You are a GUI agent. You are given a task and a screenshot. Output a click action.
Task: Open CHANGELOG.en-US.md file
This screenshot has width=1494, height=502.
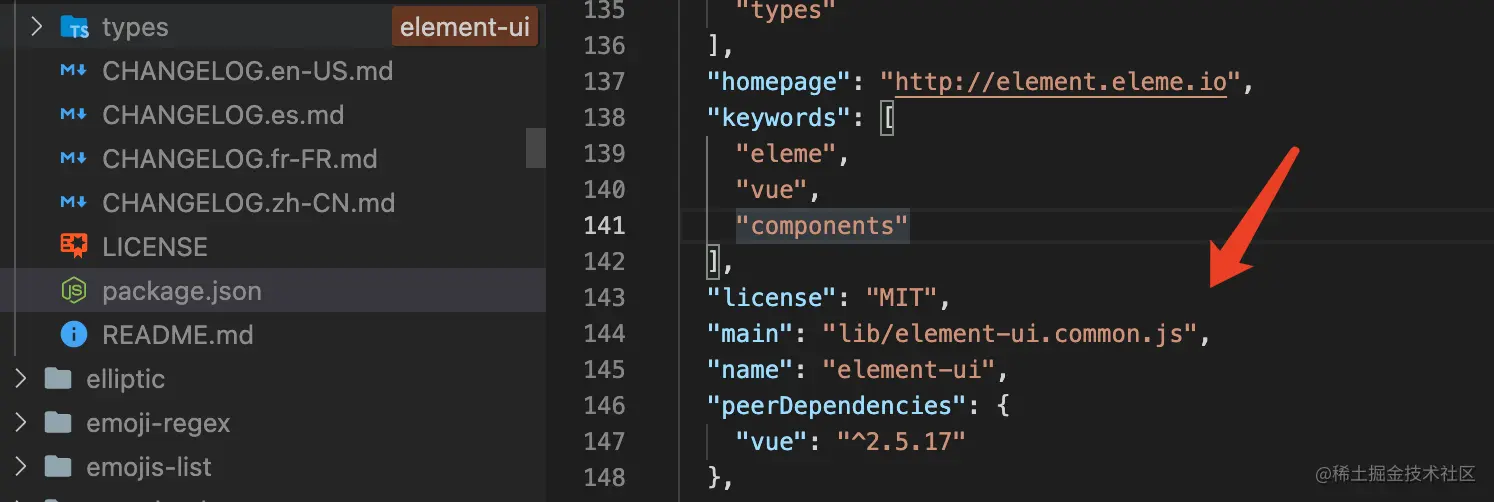[x=247, y=71]
